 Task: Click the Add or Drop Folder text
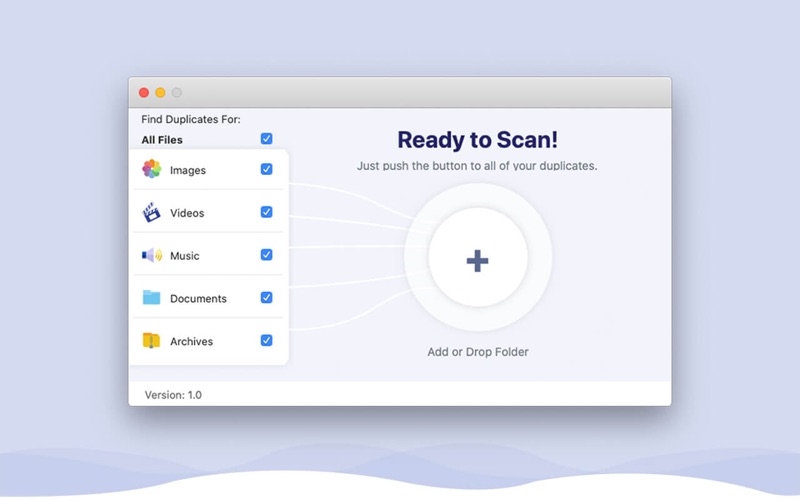click(x=478, y=352)
